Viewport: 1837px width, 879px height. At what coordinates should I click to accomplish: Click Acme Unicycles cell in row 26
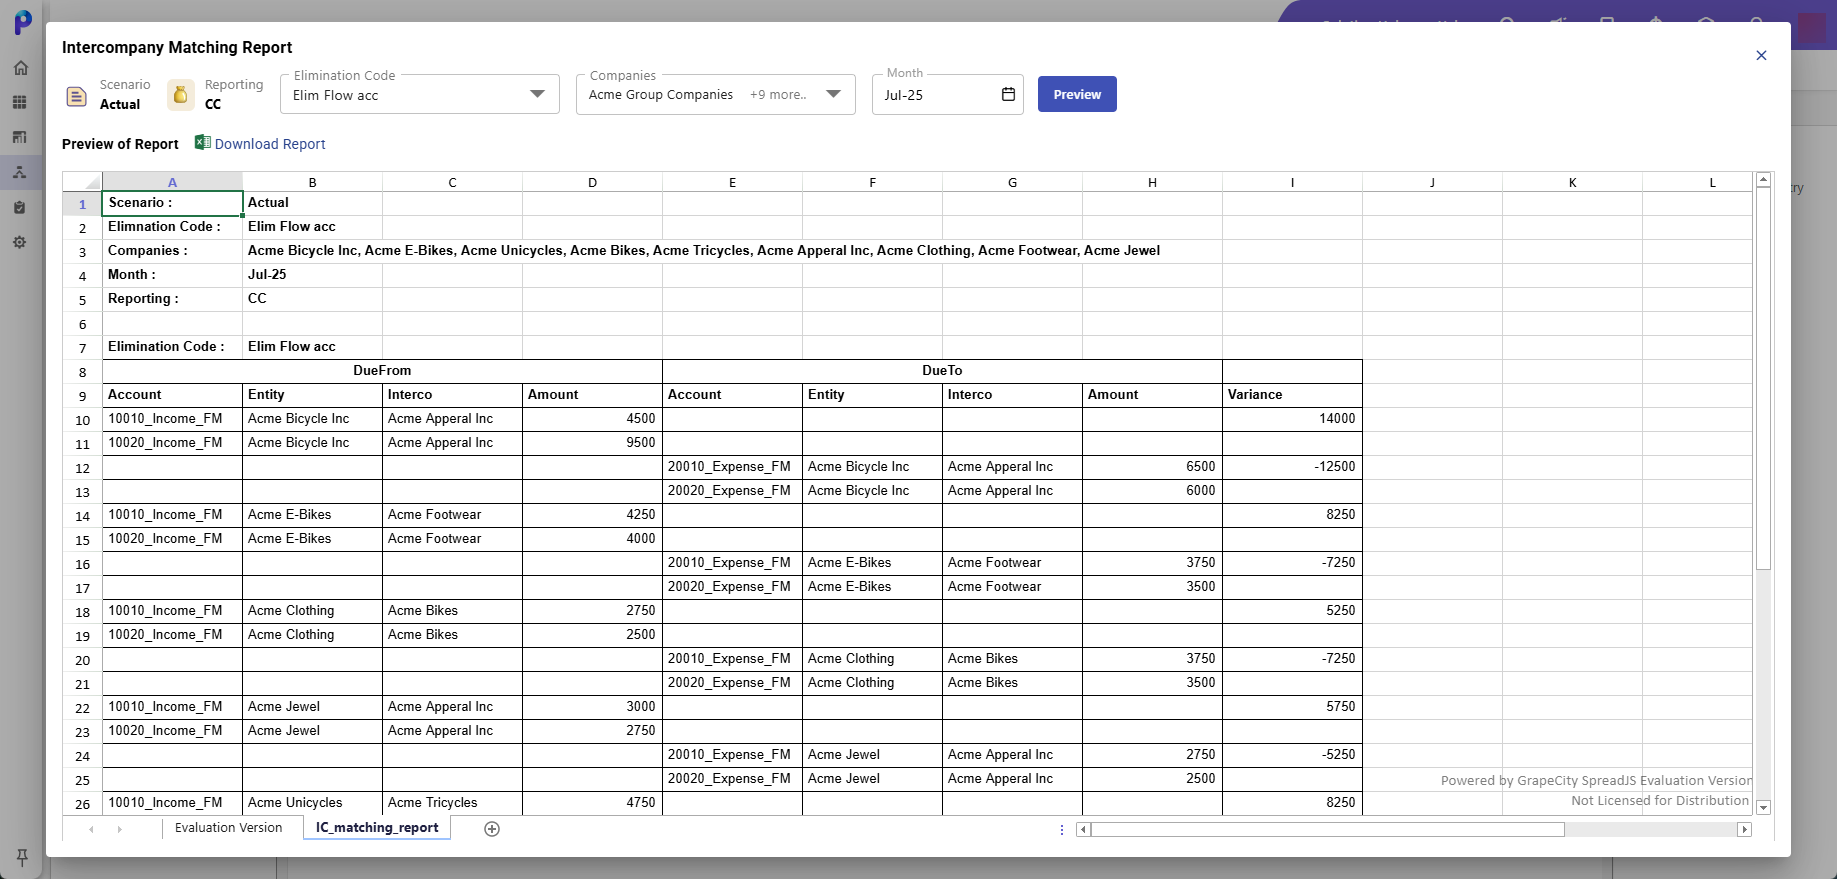pos(312,803)
